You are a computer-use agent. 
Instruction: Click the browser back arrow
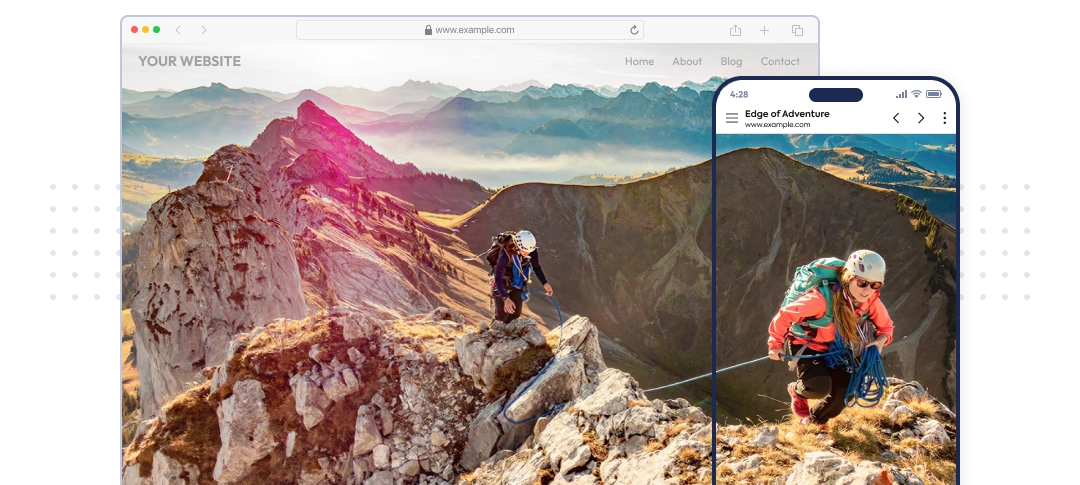click(x=178, y=30)
